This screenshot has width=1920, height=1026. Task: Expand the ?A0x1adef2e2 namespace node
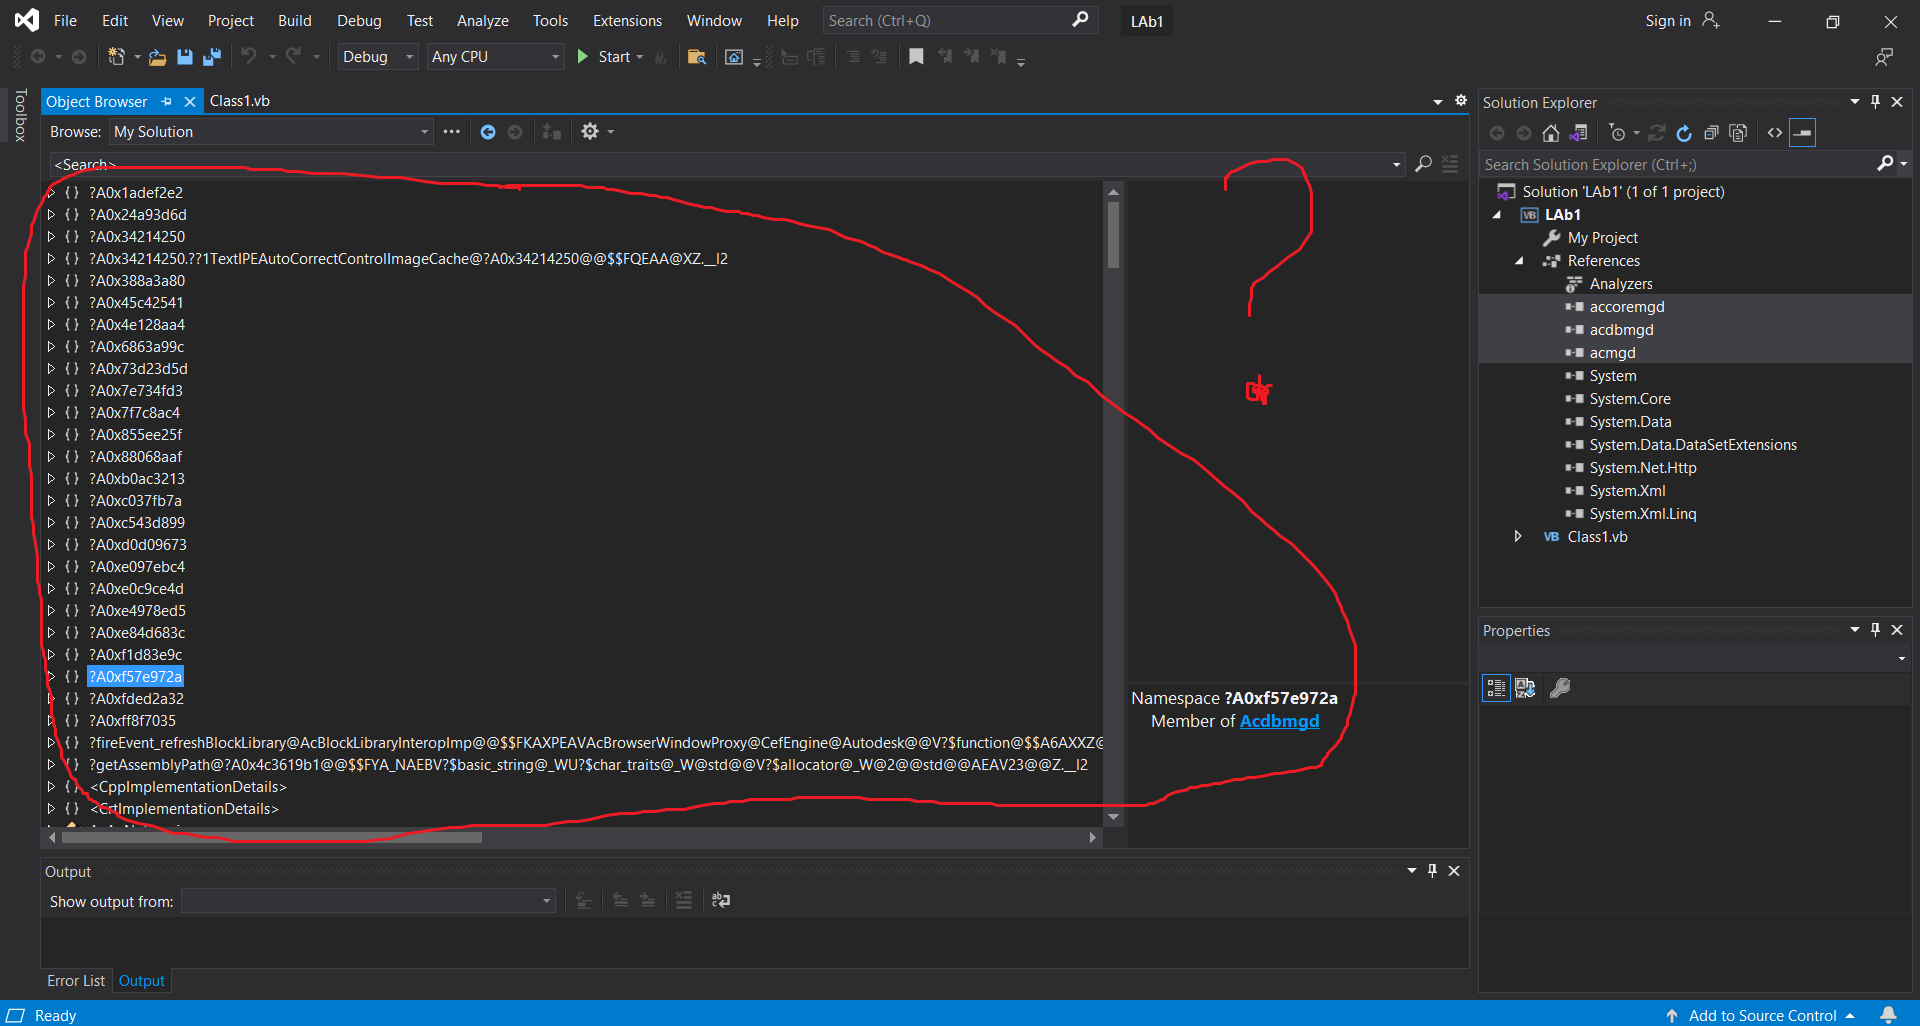coord(51,193)
